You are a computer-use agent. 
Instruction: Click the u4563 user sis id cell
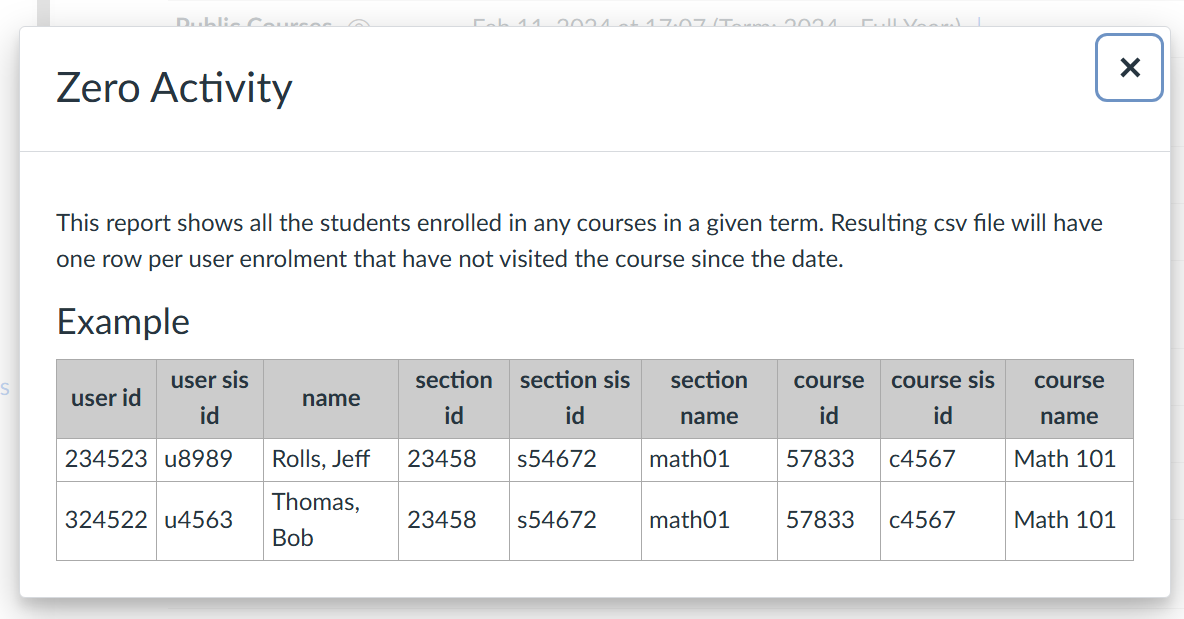coord(198,520)
